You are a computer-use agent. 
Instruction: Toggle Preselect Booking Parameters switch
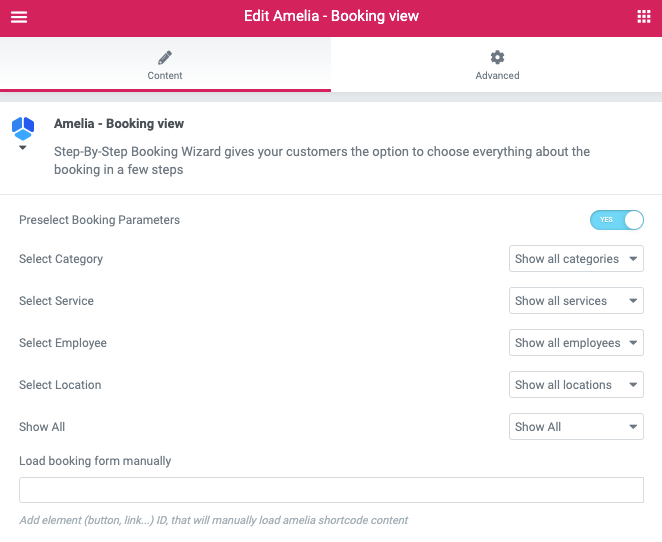616,220
